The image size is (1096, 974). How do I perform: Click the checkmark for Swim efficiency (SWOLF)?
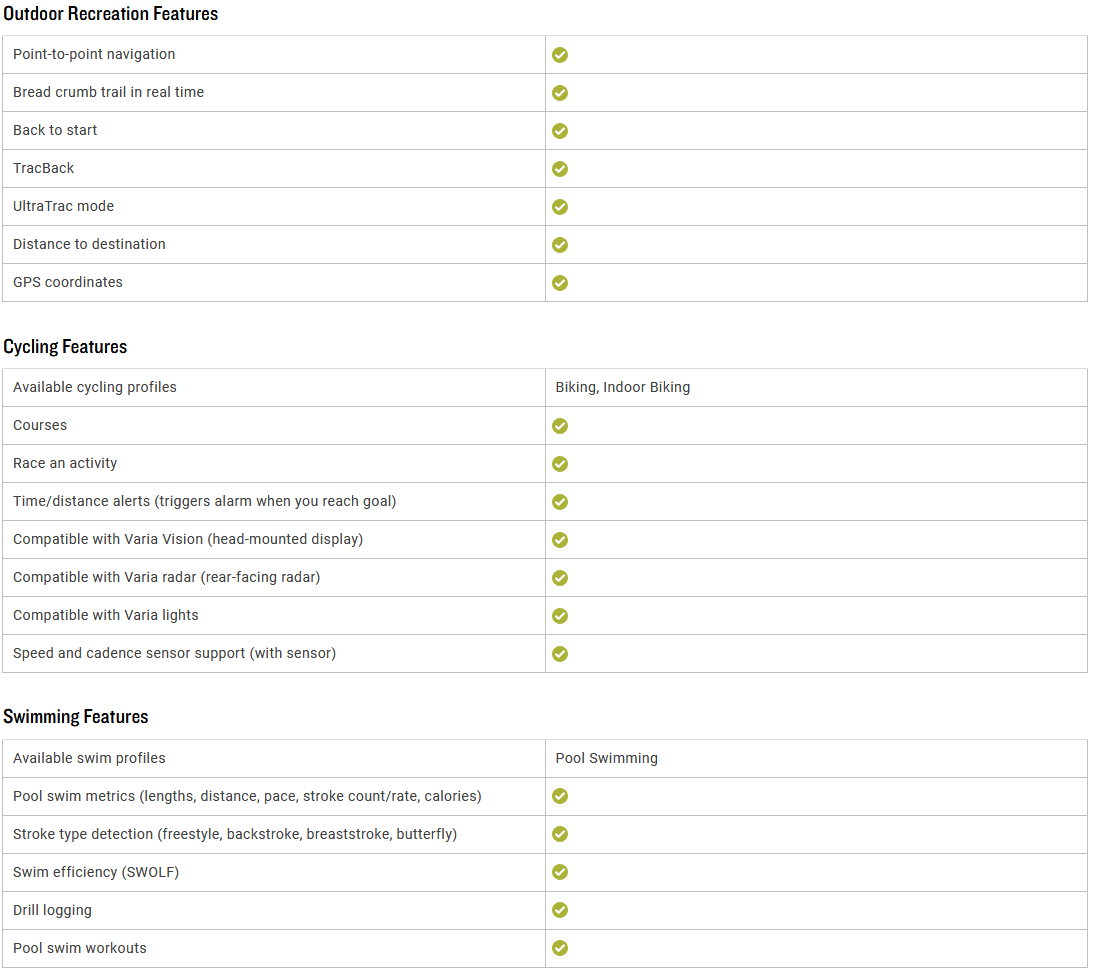[x=560, y=872]
